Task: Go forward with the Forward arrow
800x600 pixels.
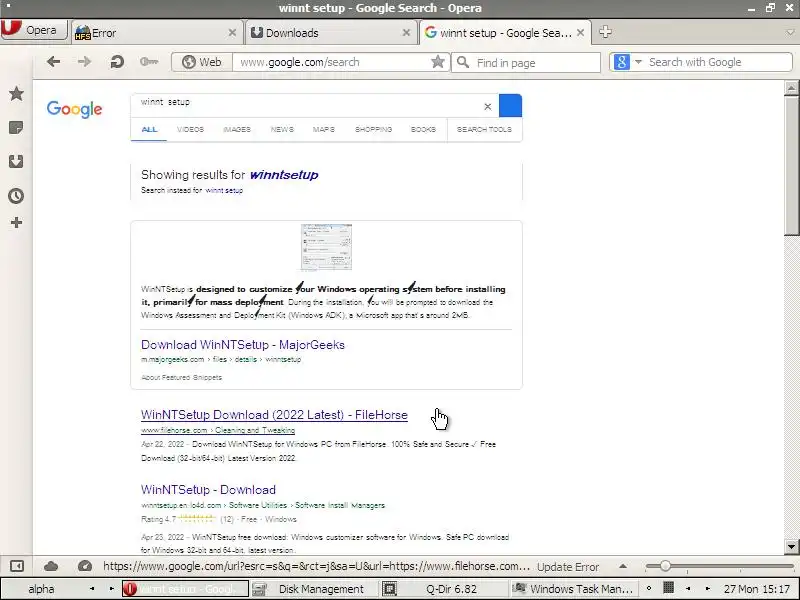Action: [x=84, y=62]
